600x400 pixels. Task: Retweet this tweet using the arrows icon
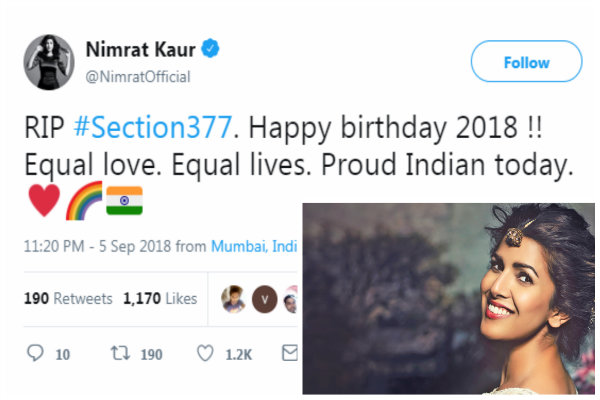(x=119, y=353)
